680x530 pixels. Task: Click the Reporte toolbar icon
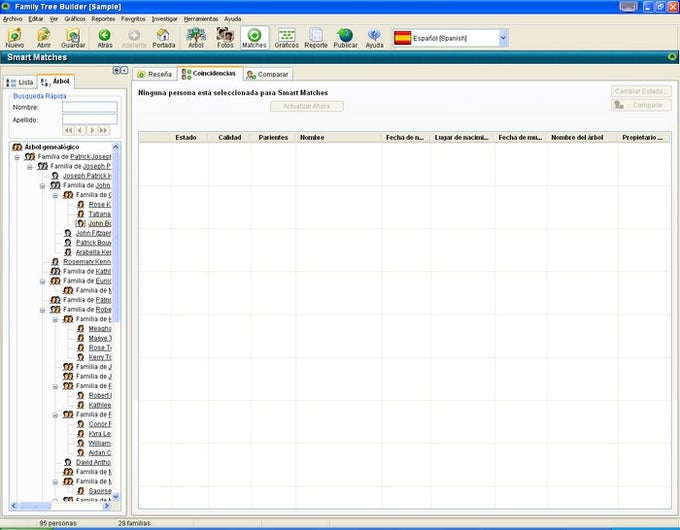click(x=316, y=37)
